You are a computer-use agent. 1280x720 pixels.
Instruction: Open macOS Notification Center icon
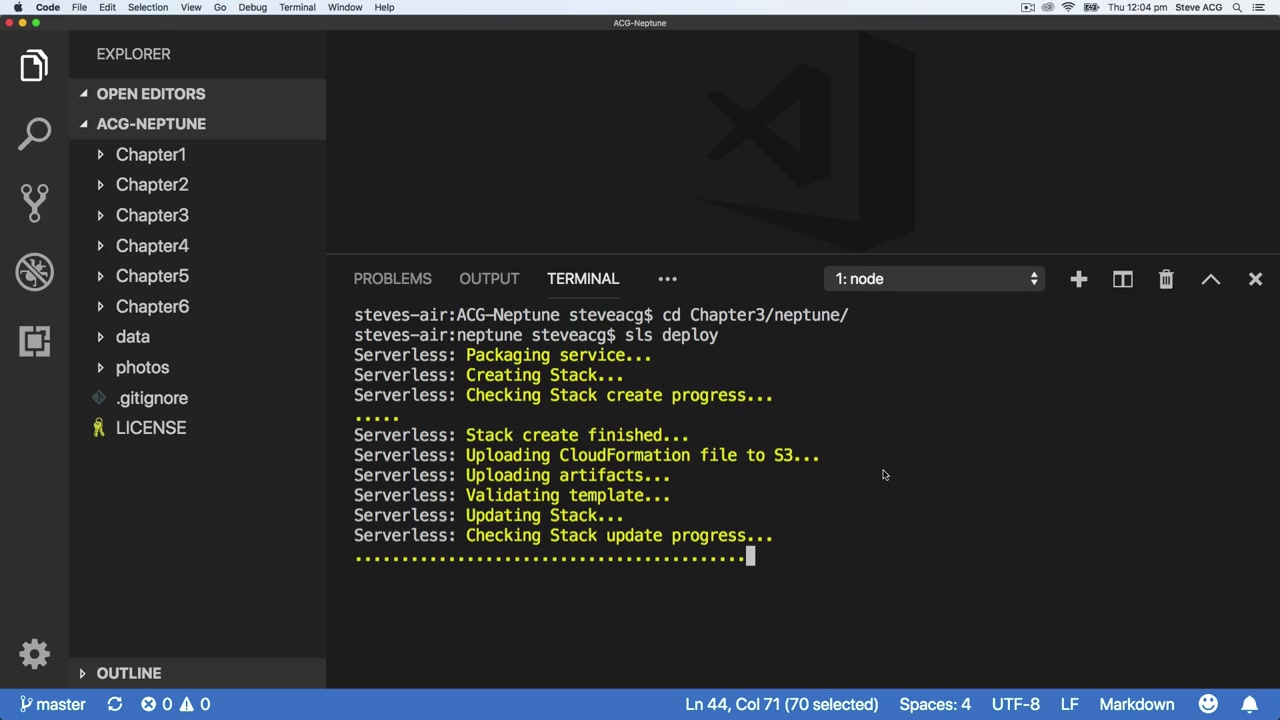[1259, 7]
